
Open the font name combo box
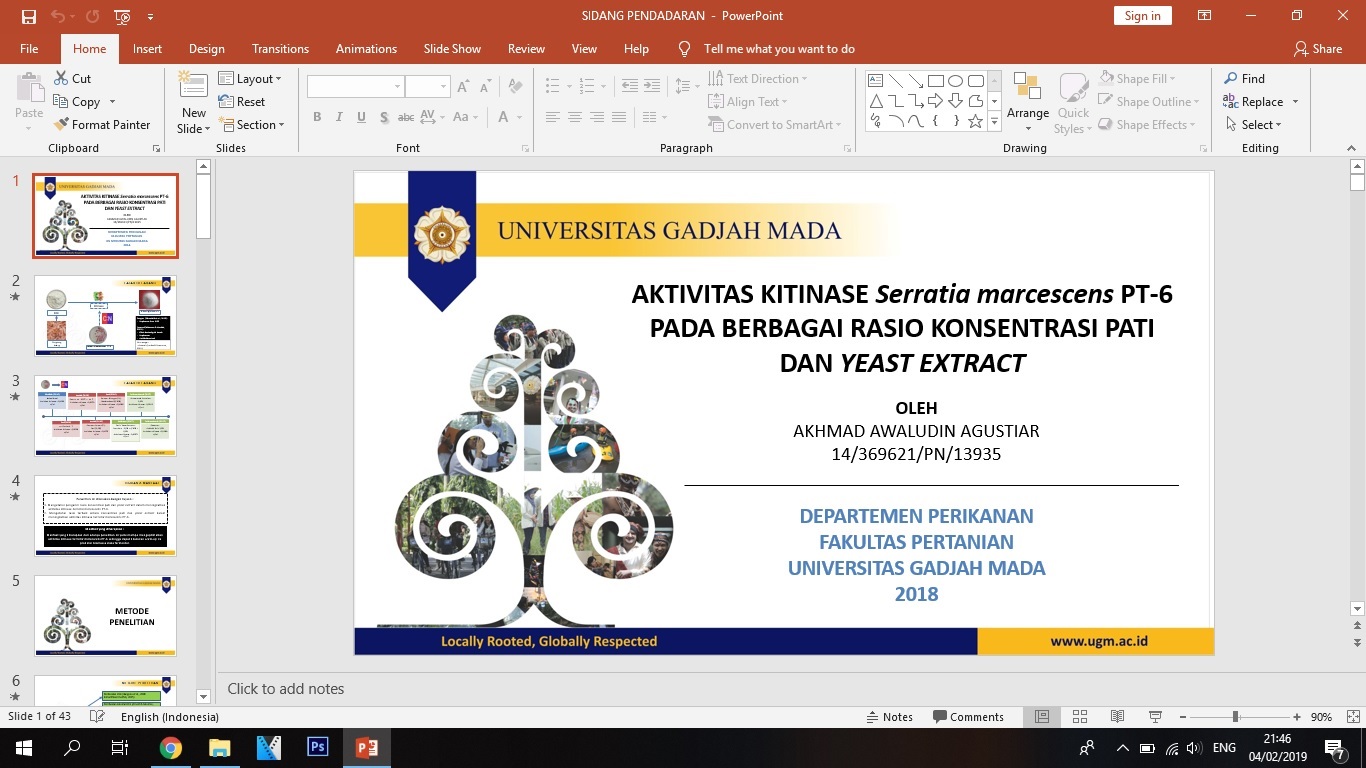click(x=355, y=87)
